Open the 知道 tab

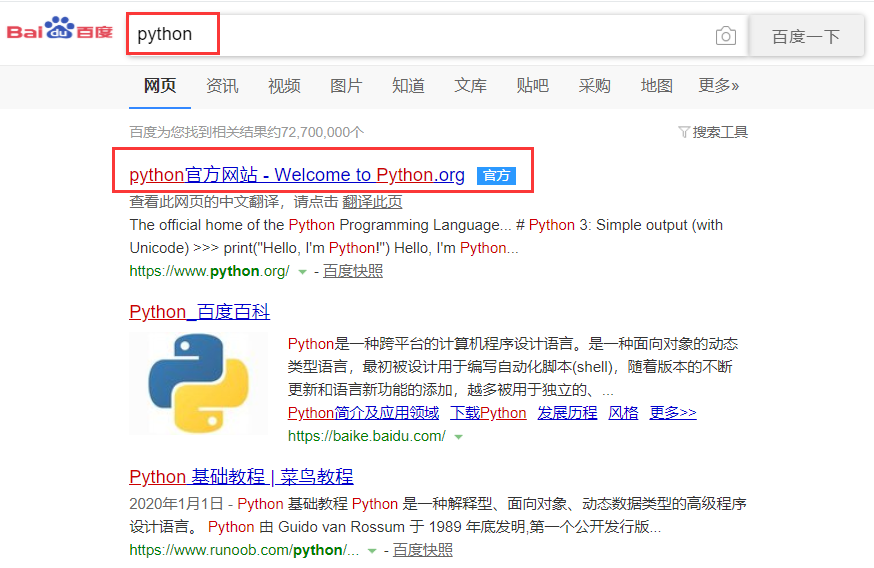(x=408, y=85)
